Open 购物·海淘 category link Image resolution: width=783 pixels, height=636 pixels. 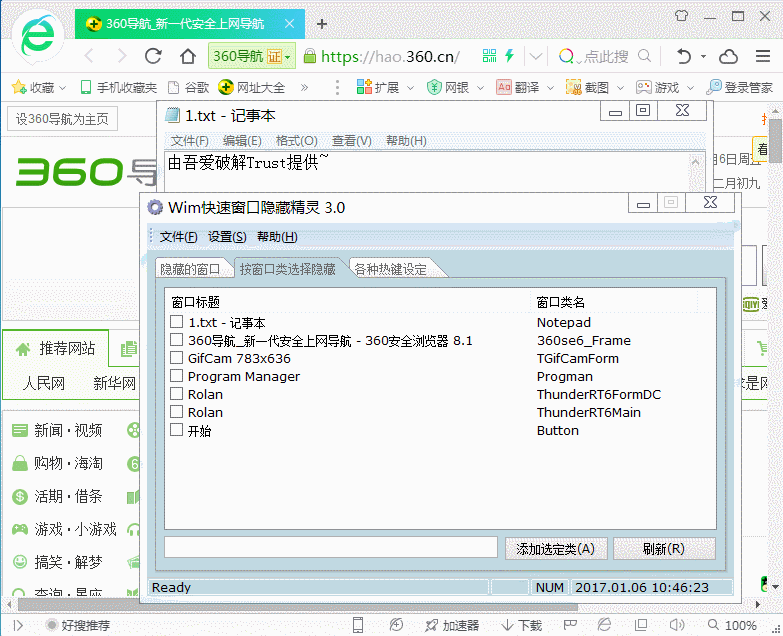click(68, 463)
